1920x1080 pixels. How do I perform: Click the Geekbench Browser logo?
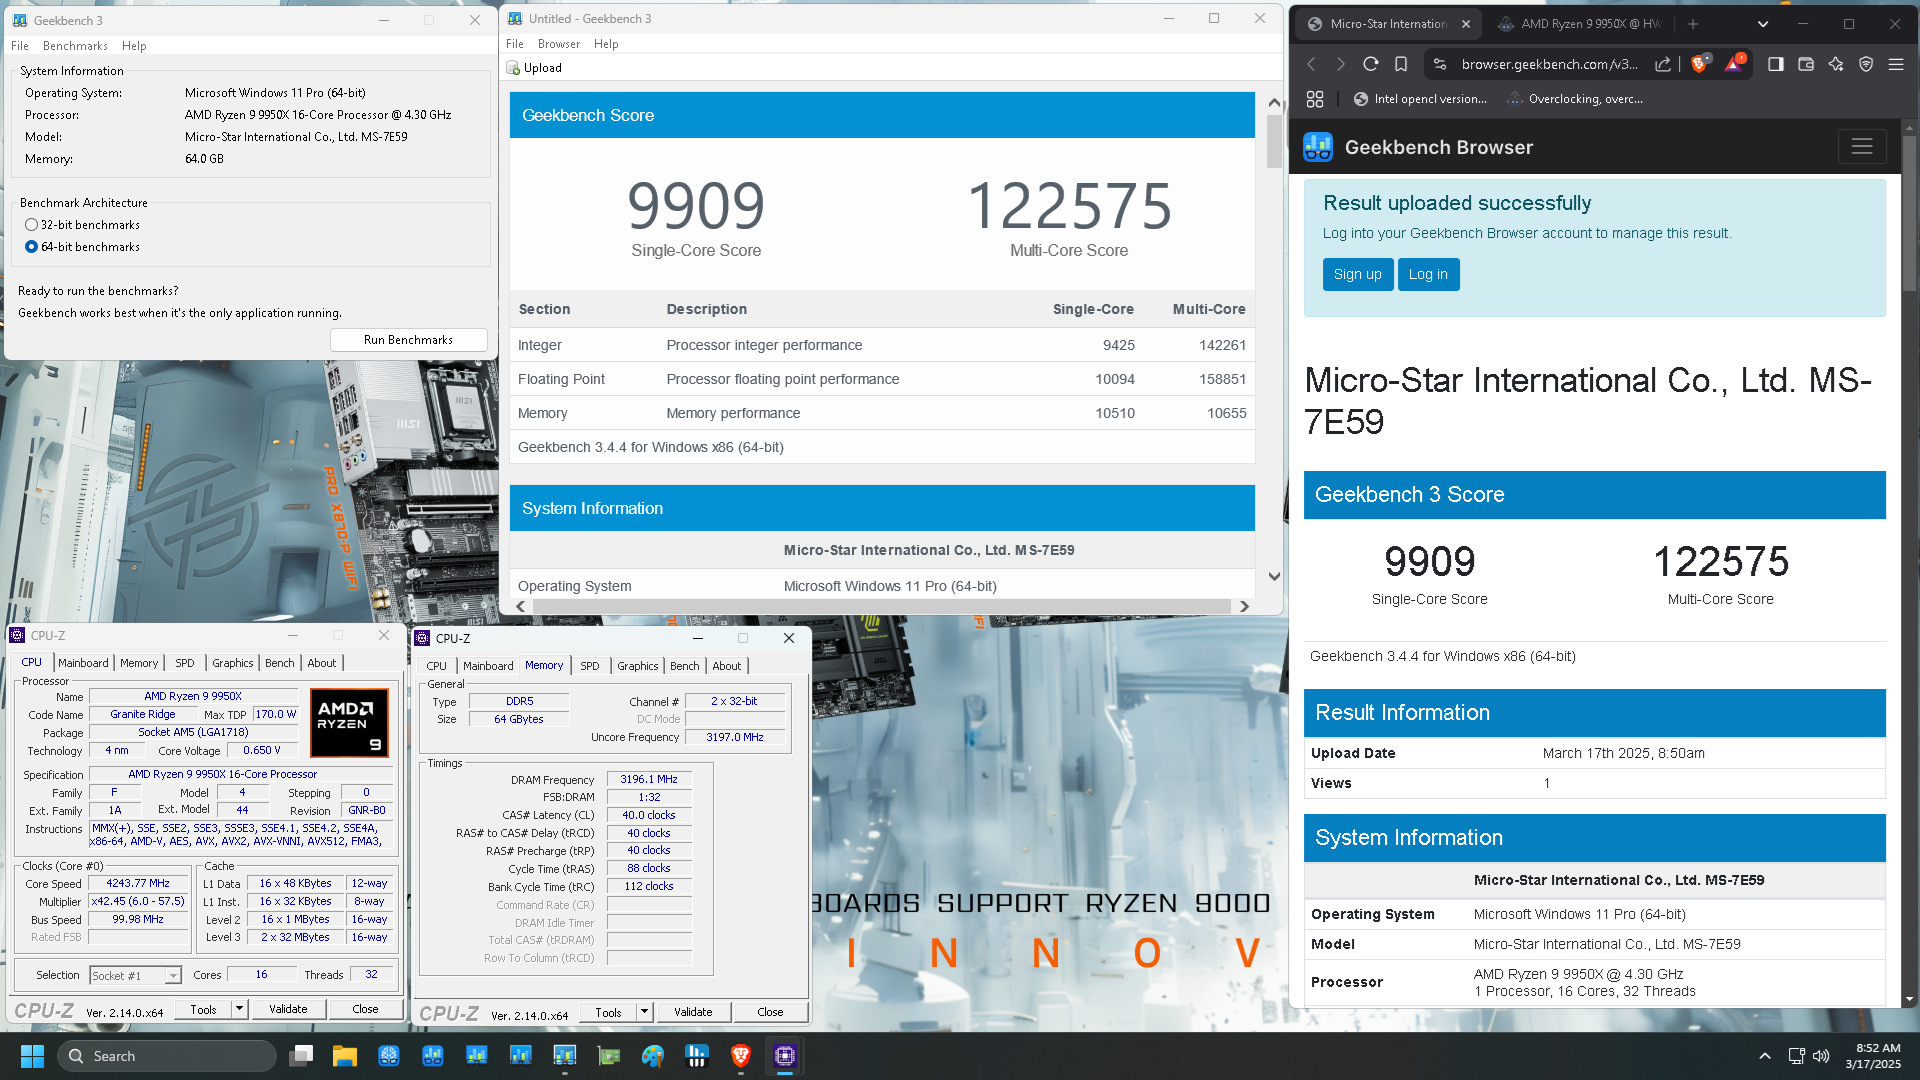(1318, 147)
